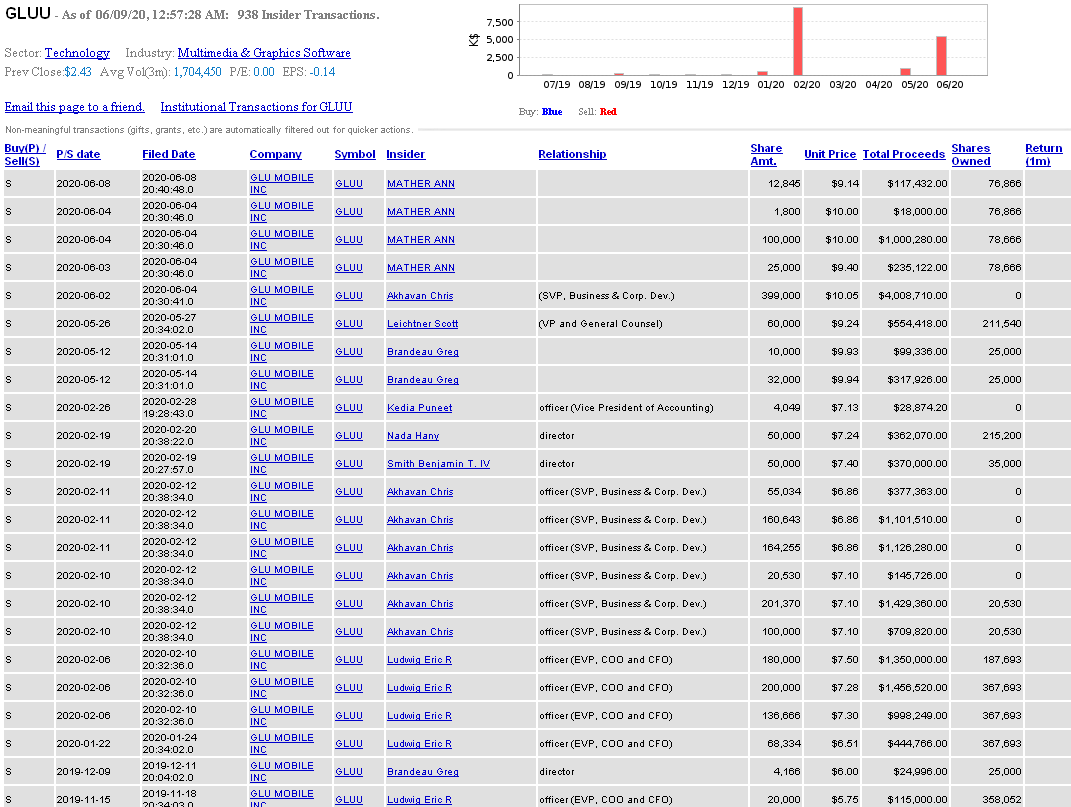Select the Avg Vol 1,704,450 value
1071x807 pixels.
[197, 72]
